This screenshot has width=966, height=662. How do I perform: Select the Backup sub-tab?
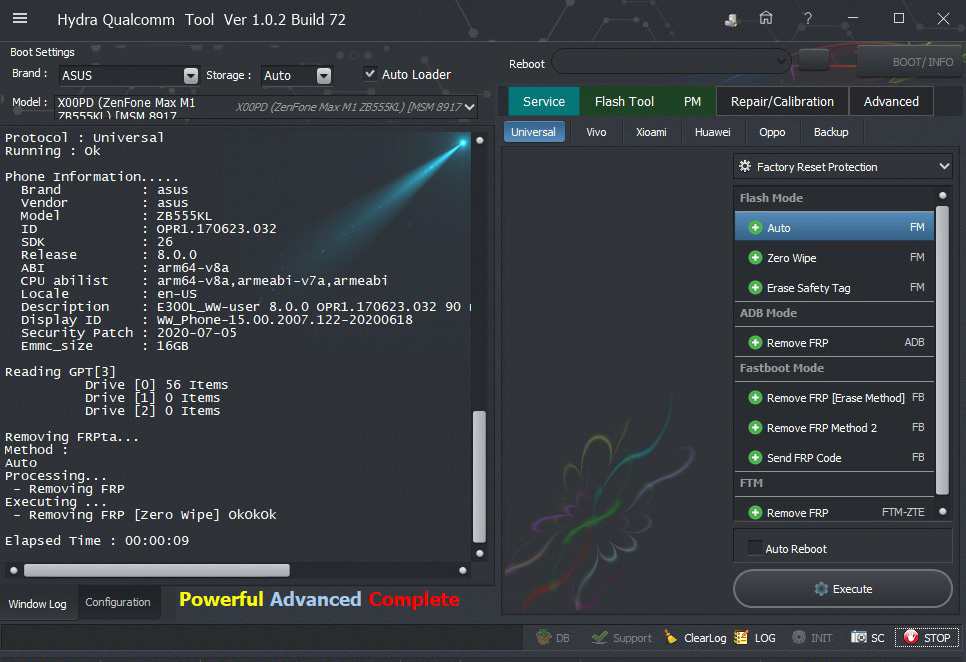[x=830, y=132]
